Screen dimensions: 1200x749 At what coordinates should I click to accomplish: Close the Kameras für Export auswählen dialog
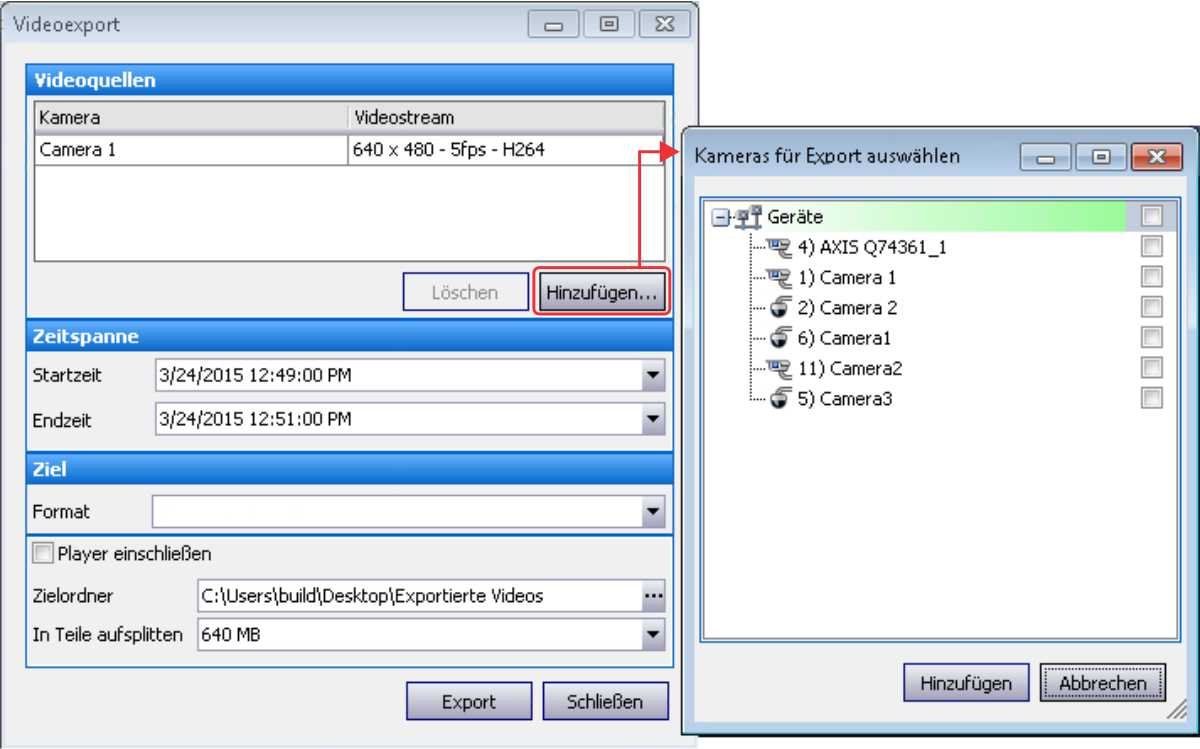pyautogui.click(x=1157, y=157)
